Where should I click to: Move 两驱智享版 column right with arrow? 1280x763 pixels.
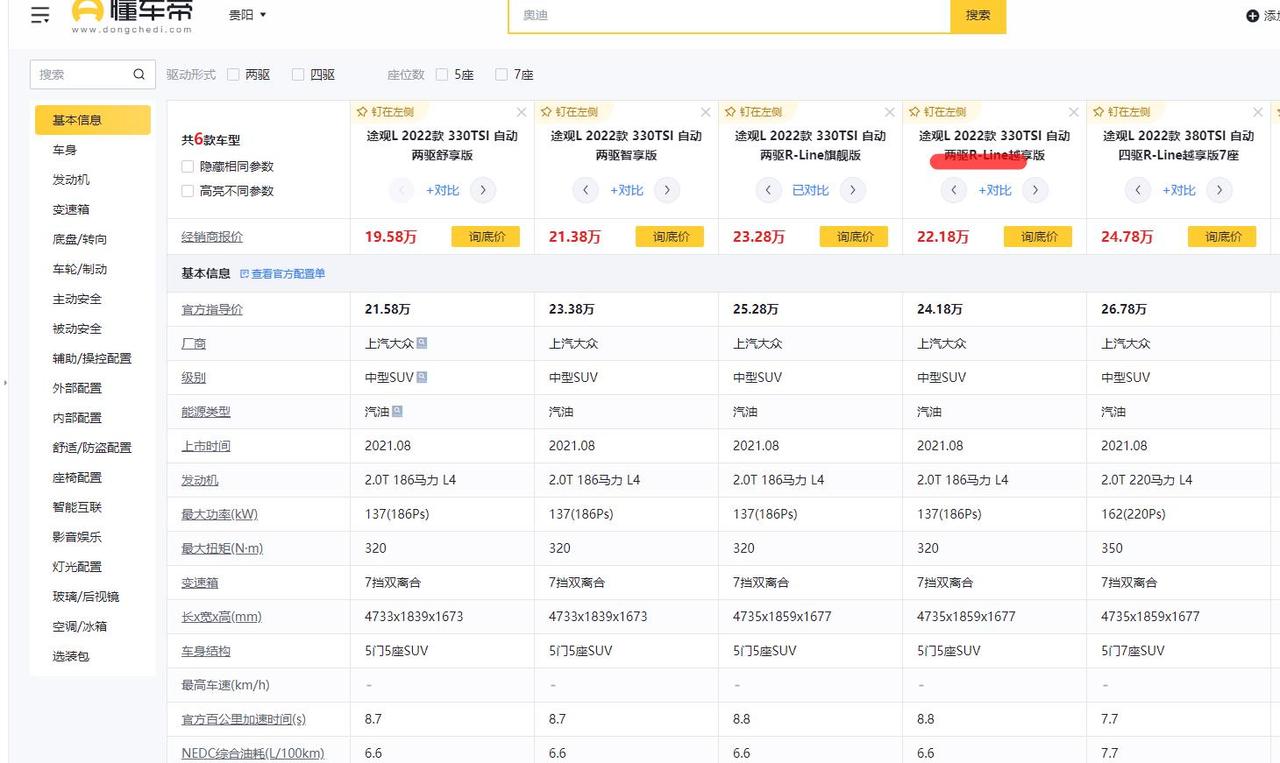point(667,190)
